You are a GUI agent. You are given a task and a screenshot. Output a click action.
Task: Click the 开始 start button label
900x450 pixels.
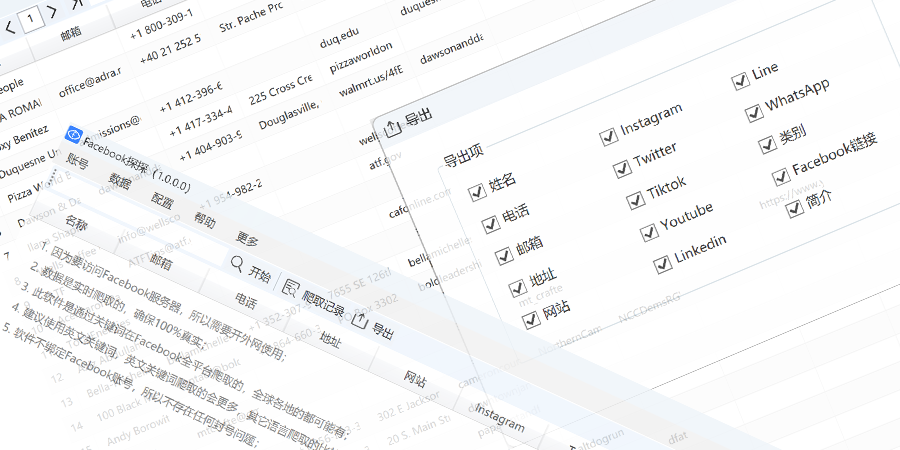pyautogui.click(x=259, y=273)
